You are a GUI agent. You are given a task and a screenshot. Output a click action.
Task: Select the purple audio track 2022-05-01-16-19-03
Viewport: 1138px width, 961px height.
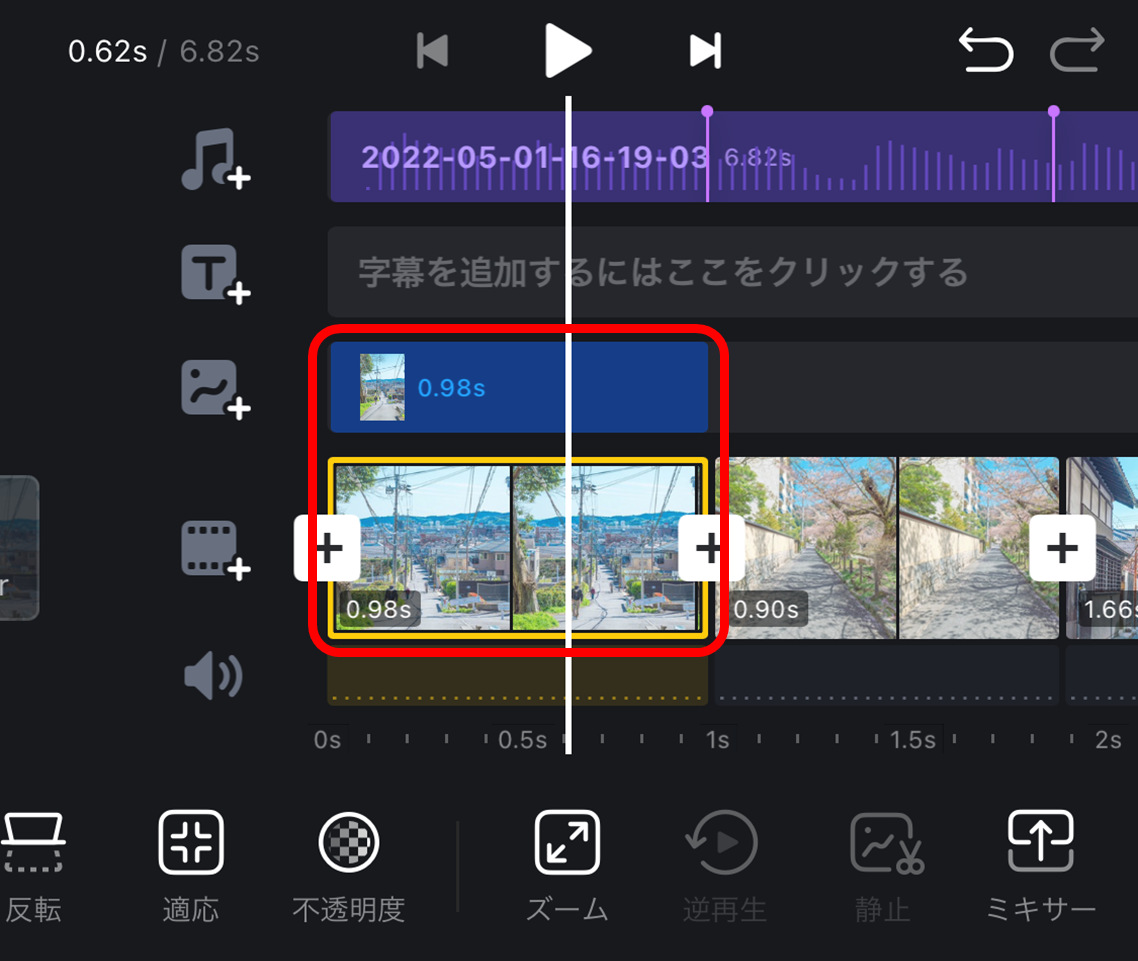(x=733, y=157)
